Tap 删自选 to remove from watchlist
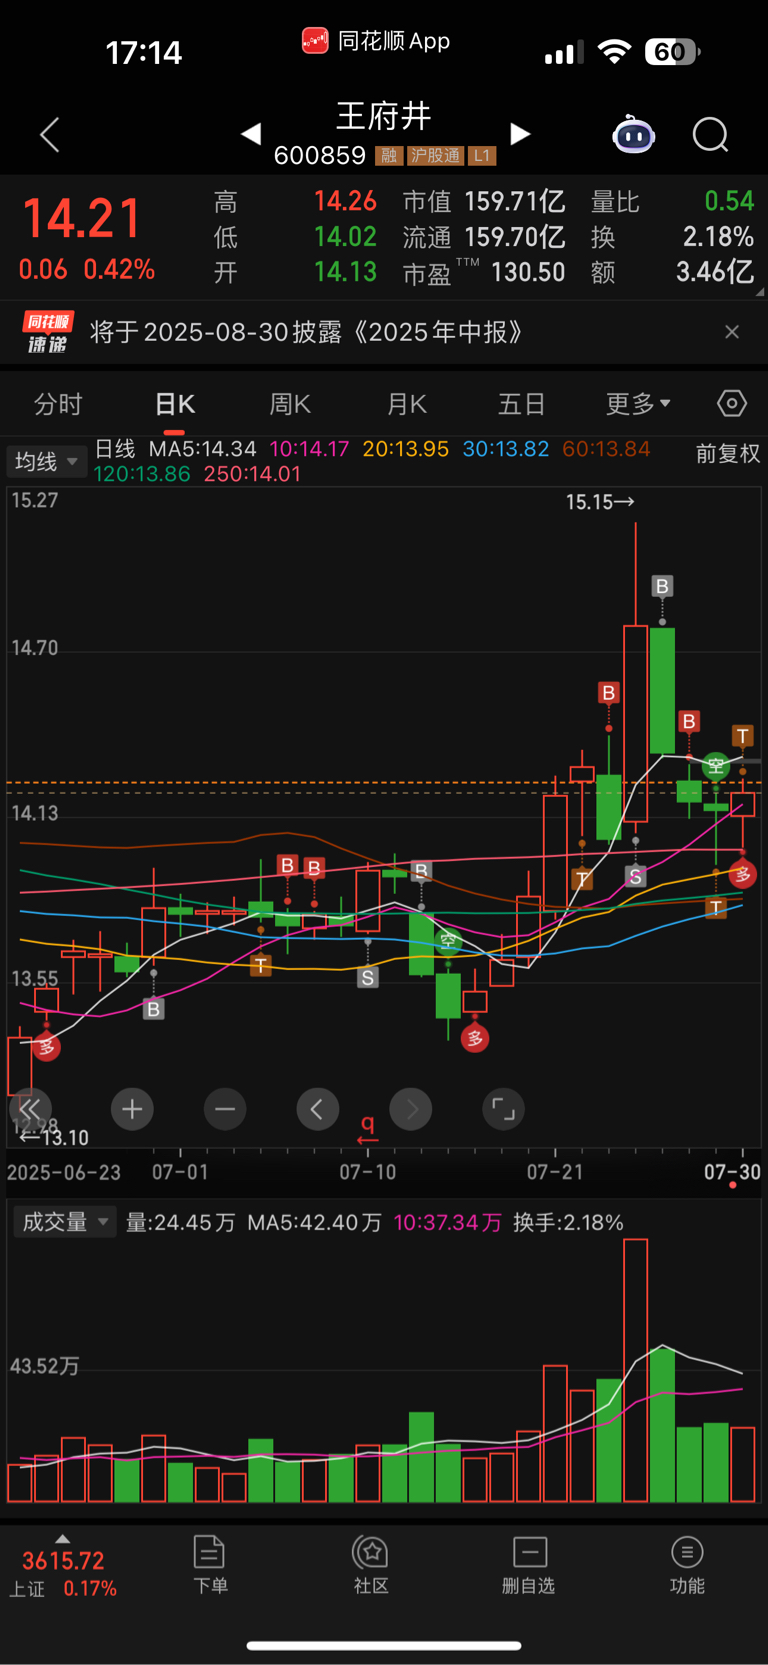768x1665 pixels. (529, 1566)
